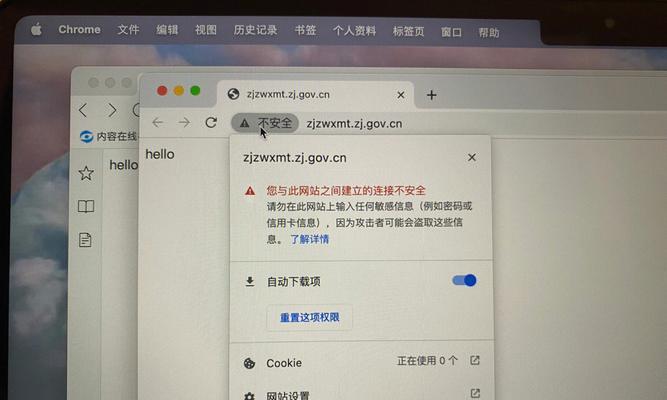Open Cookie details external link icon
The image size is (667, 400).
(475, 360)
